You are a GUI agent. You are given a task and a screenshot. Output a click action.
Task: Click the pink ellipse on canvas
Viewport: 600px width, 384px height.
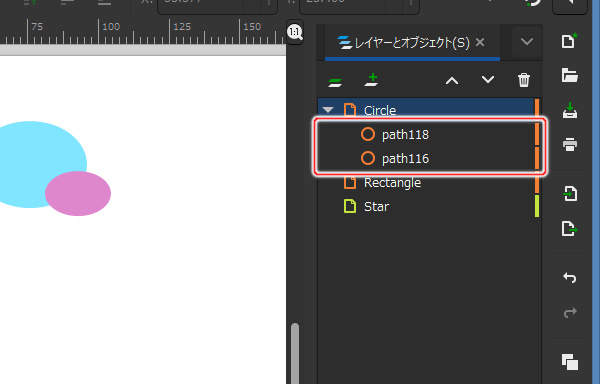pyautogui.click(x=78, y=194)
